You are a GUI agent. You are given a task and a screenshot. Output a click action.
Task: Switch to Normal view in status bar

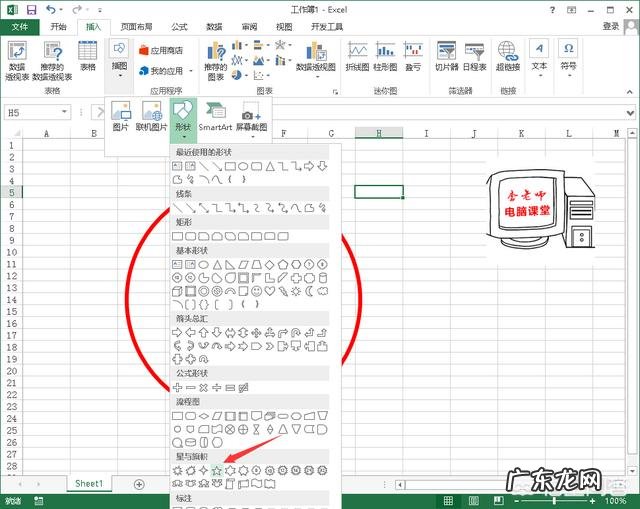coord(449,500)
